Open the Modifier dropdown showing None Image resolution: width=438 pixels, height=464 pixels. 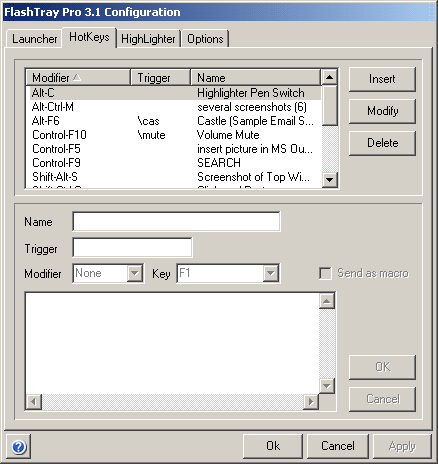tap(108, 273)
